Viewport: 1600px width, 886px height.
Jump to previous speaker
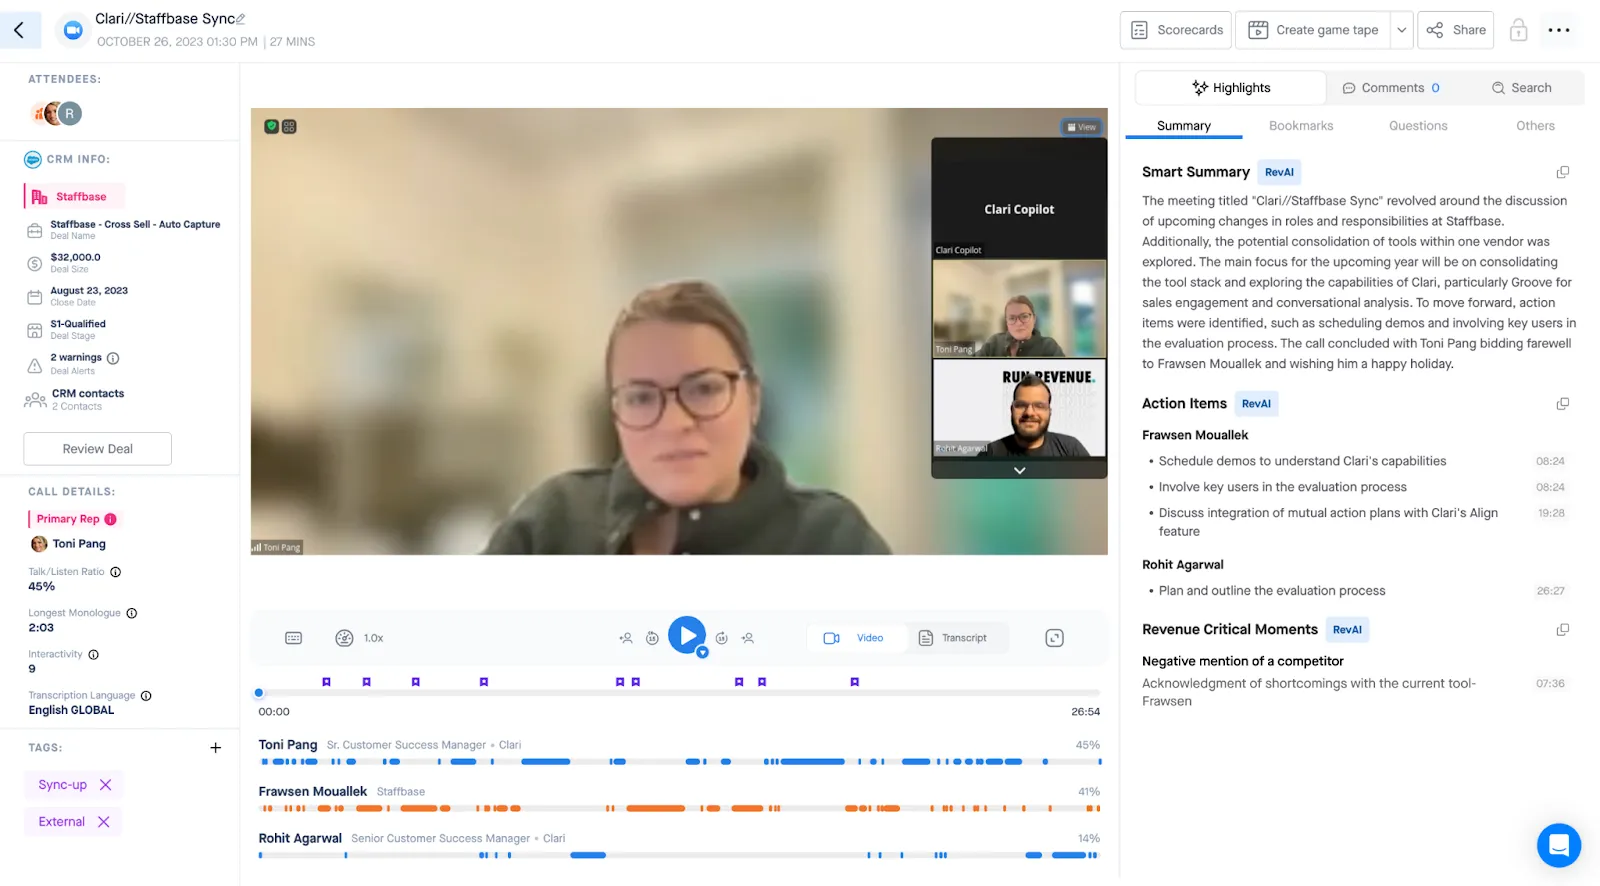[x=626, y=638]
